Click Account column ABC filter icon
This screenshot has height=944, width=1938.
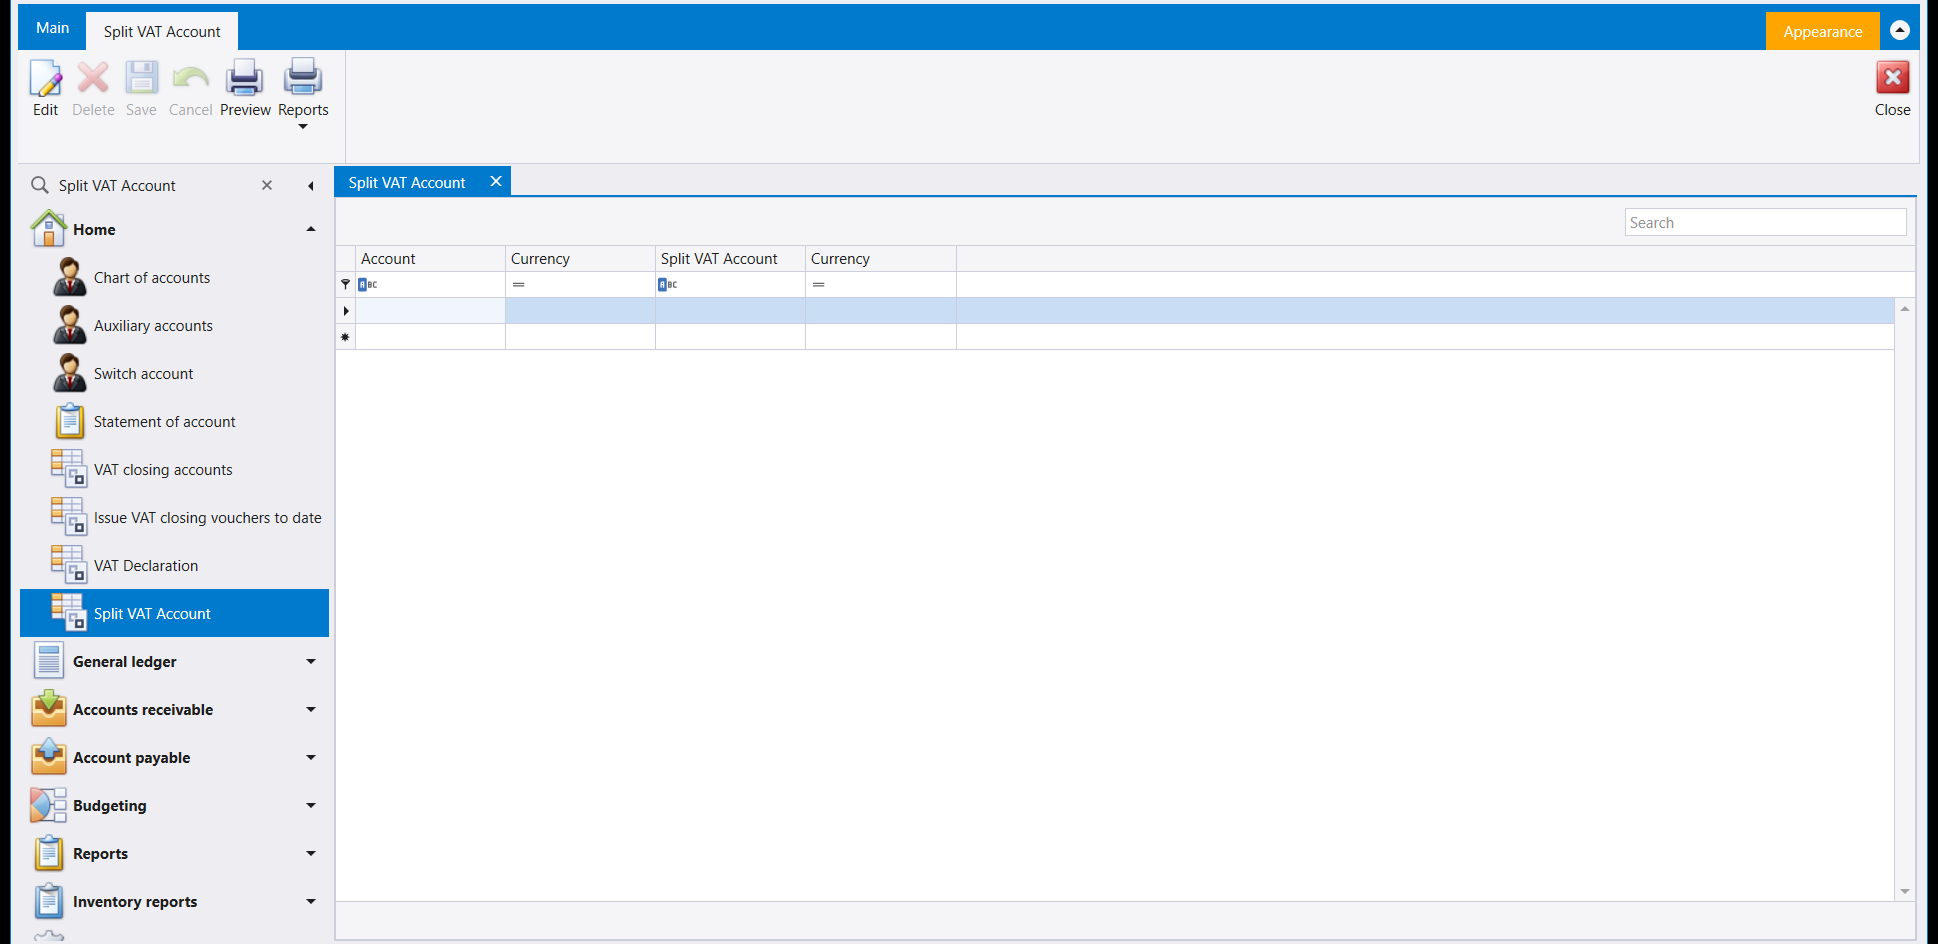click(x=367, y=285)
